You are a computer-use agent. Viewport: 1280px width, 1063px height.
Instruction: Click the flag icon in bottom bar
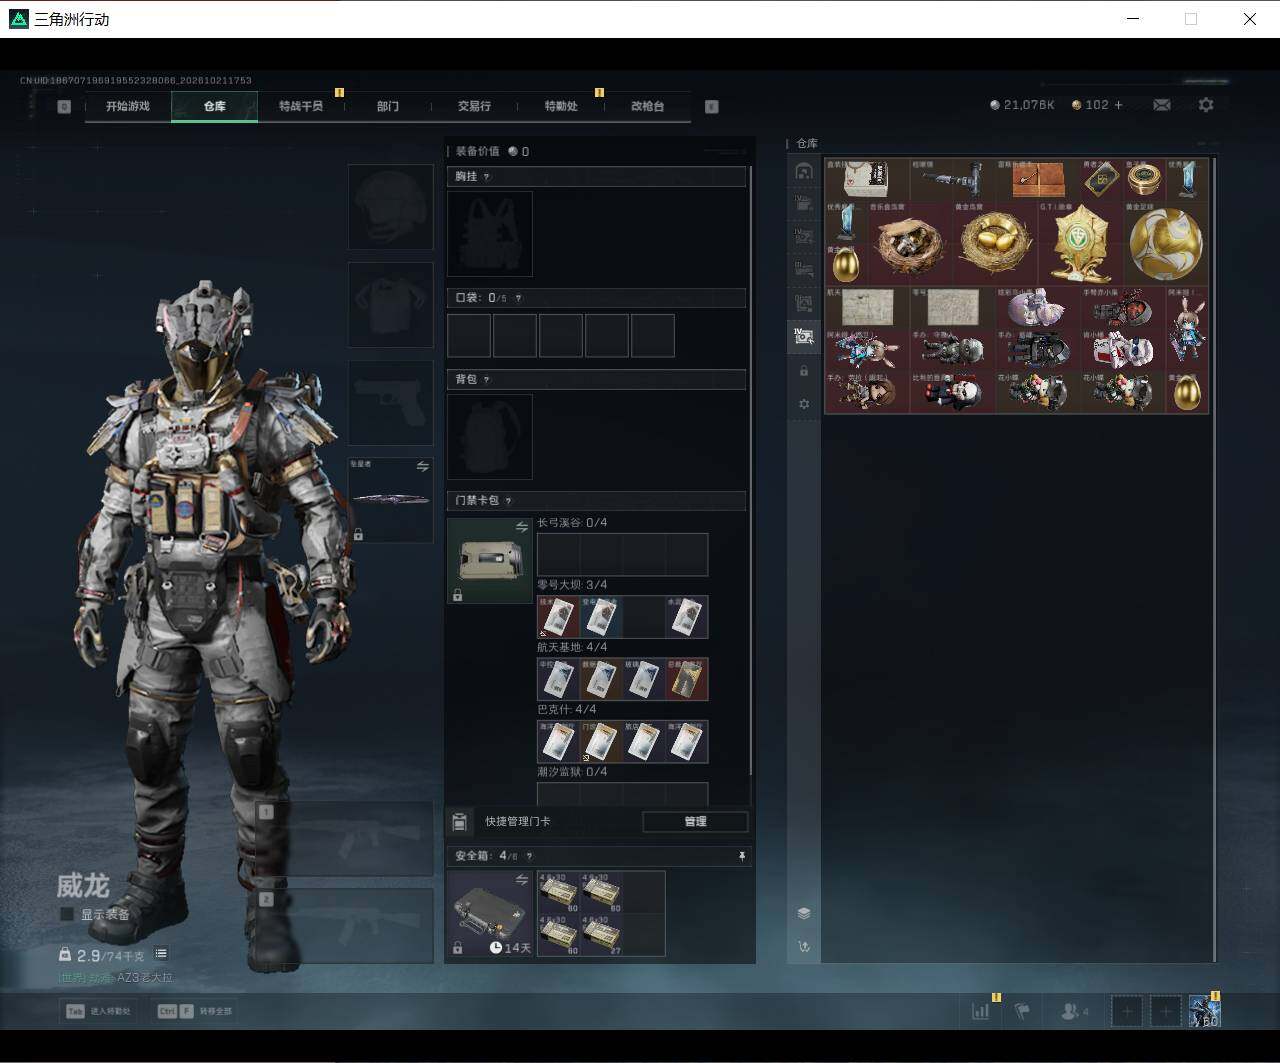coord(1022,1011)
